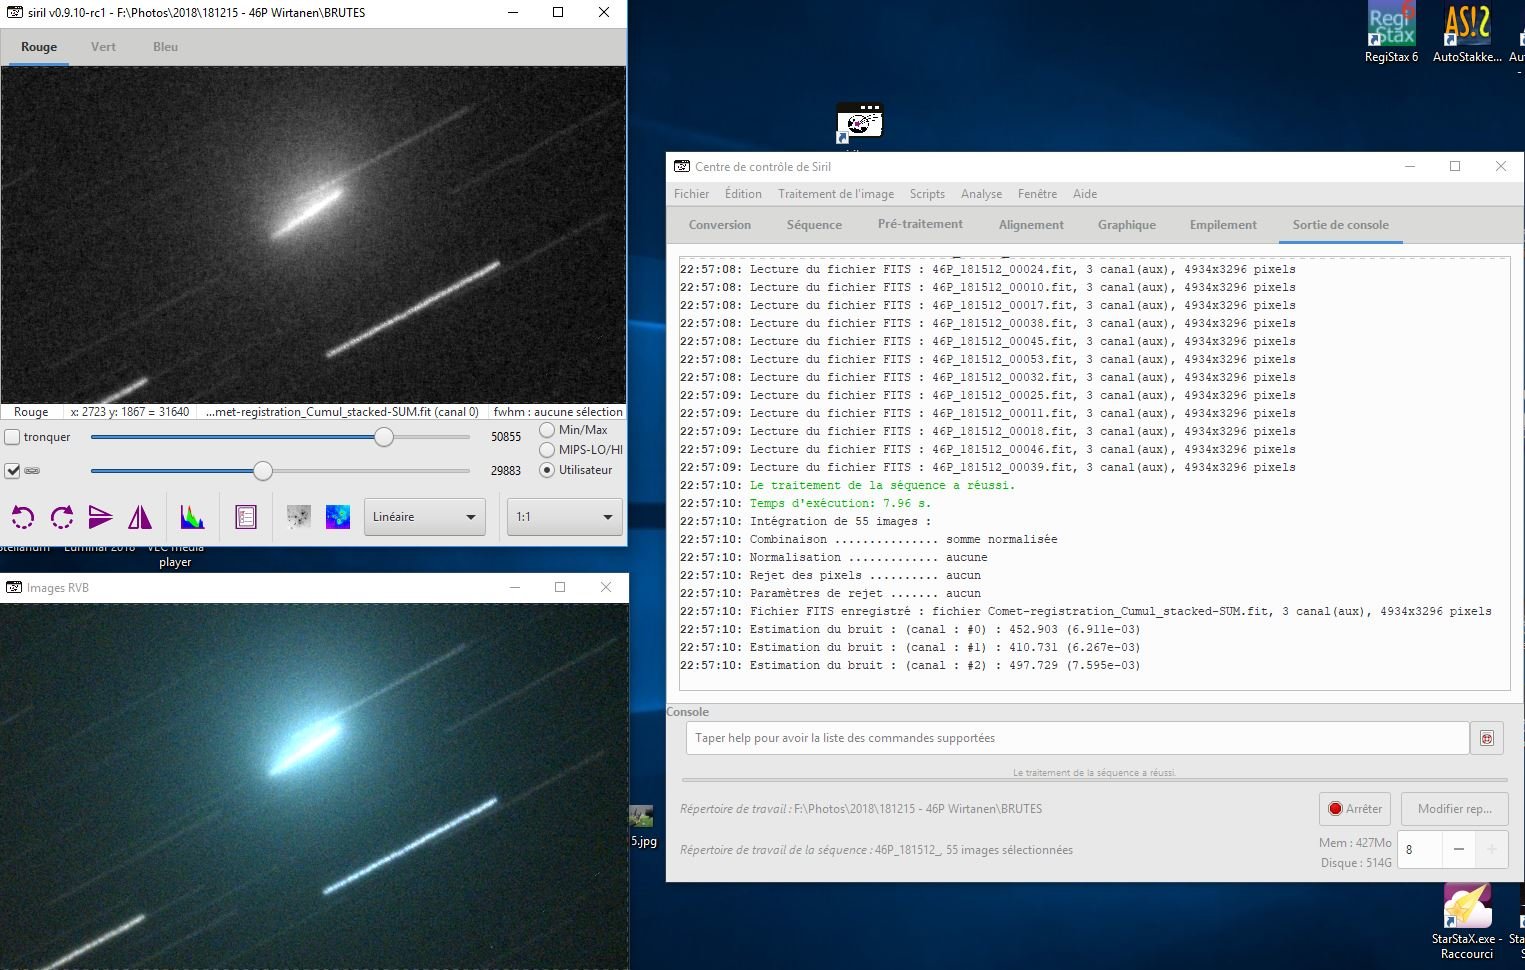This screenshot has width=1525, height=970.
Task: Click the green "Temps d'exécution: 7.96 s." line
Action: click(x=840, y=503)
